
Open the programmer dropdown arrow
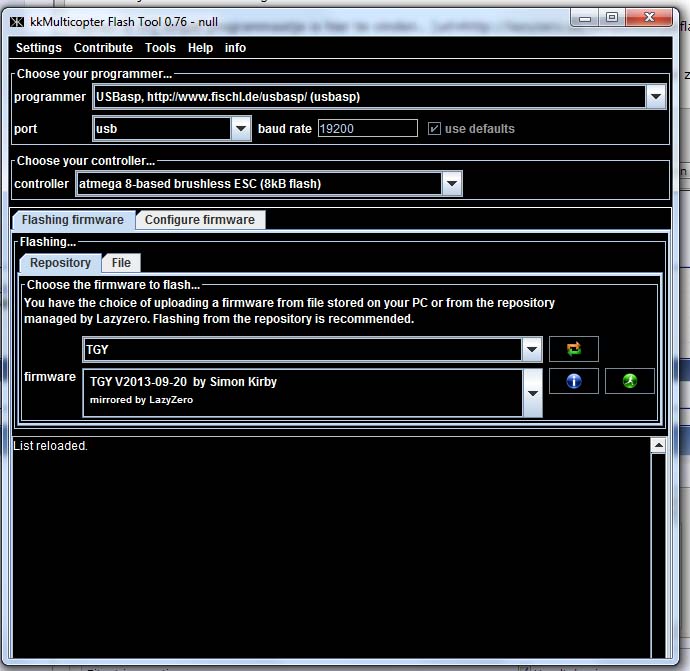[x=656, y=96]
